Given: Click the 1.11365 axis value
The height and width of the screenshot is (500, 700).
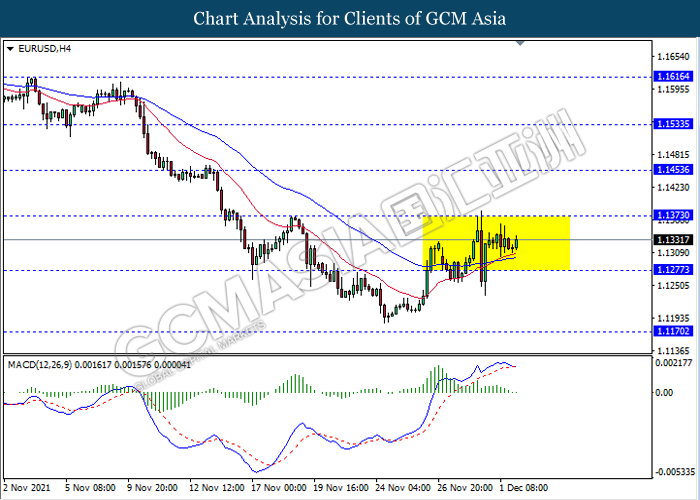Looking at the screenshot, I should 673,351.
